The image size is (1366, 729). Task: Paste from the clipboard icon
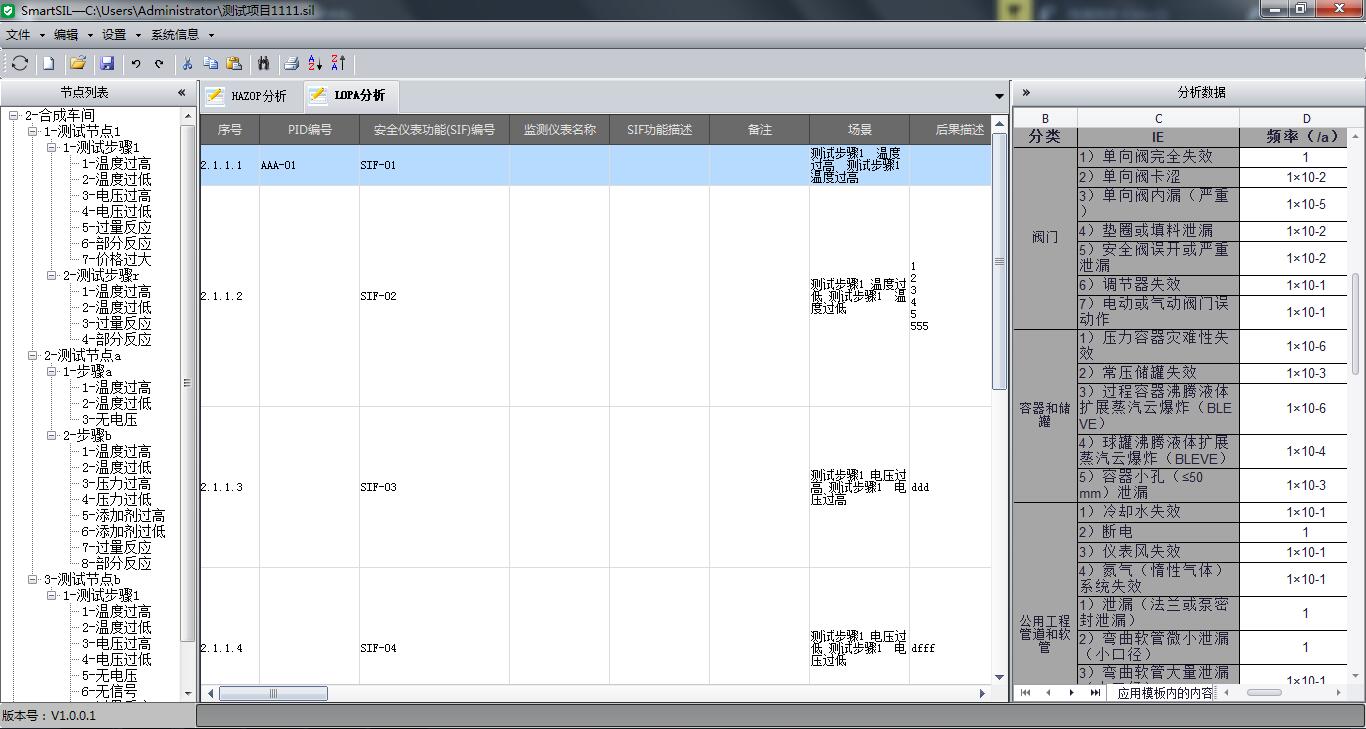pyautogui.click(x=234, y=63)
